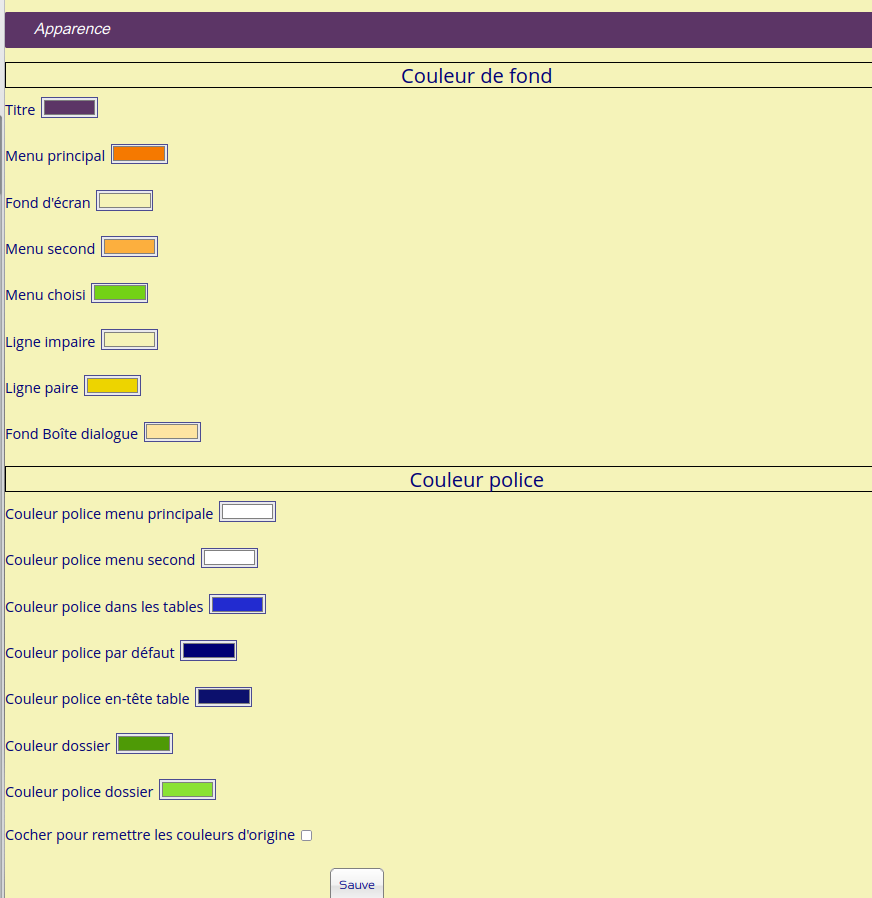Open the Titre background color swatch
This screenshot has height=898, width=872.
click(69, 108)
